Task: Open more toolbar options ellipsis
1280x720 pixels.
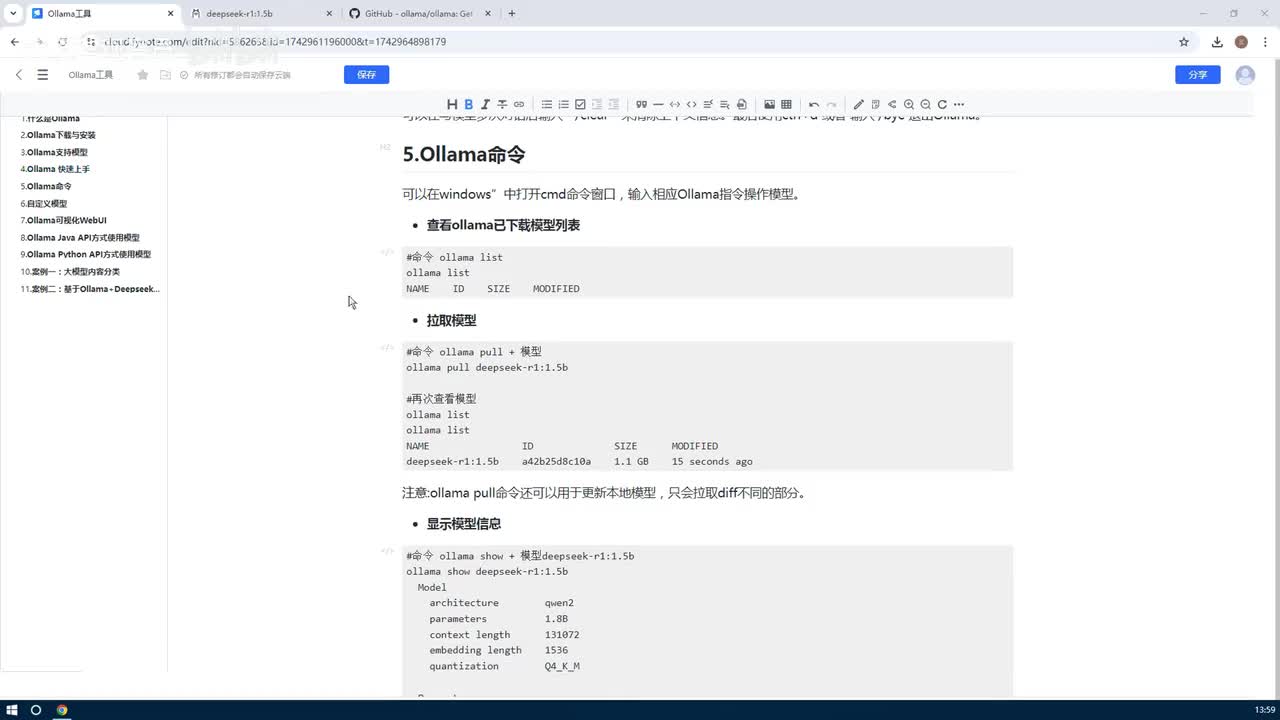Action: 959,104
